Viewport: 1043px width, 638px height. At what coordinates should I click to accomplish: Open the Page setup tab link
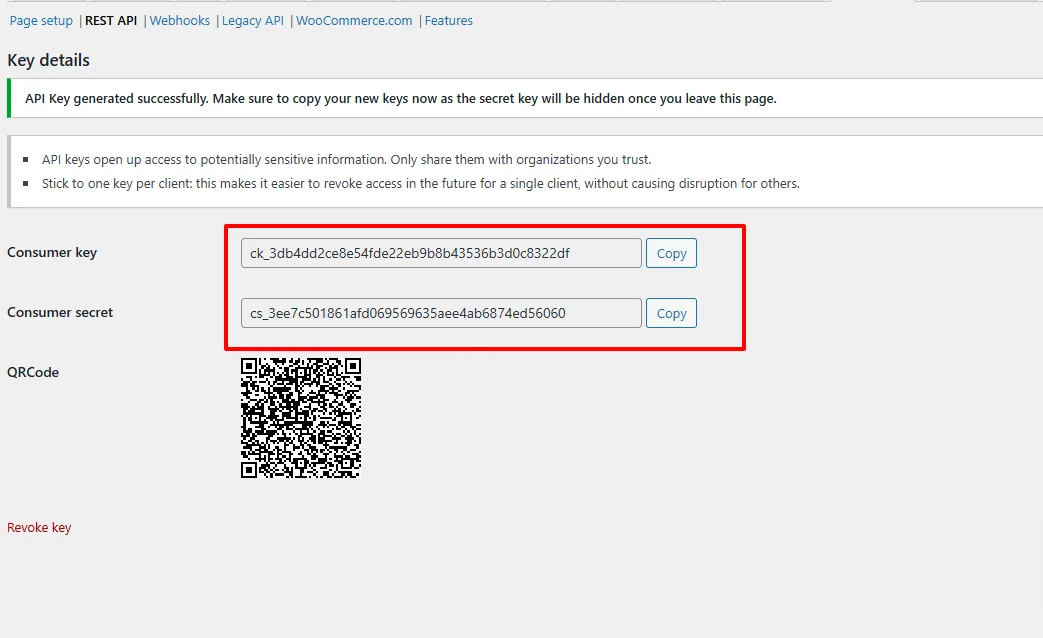41,21
